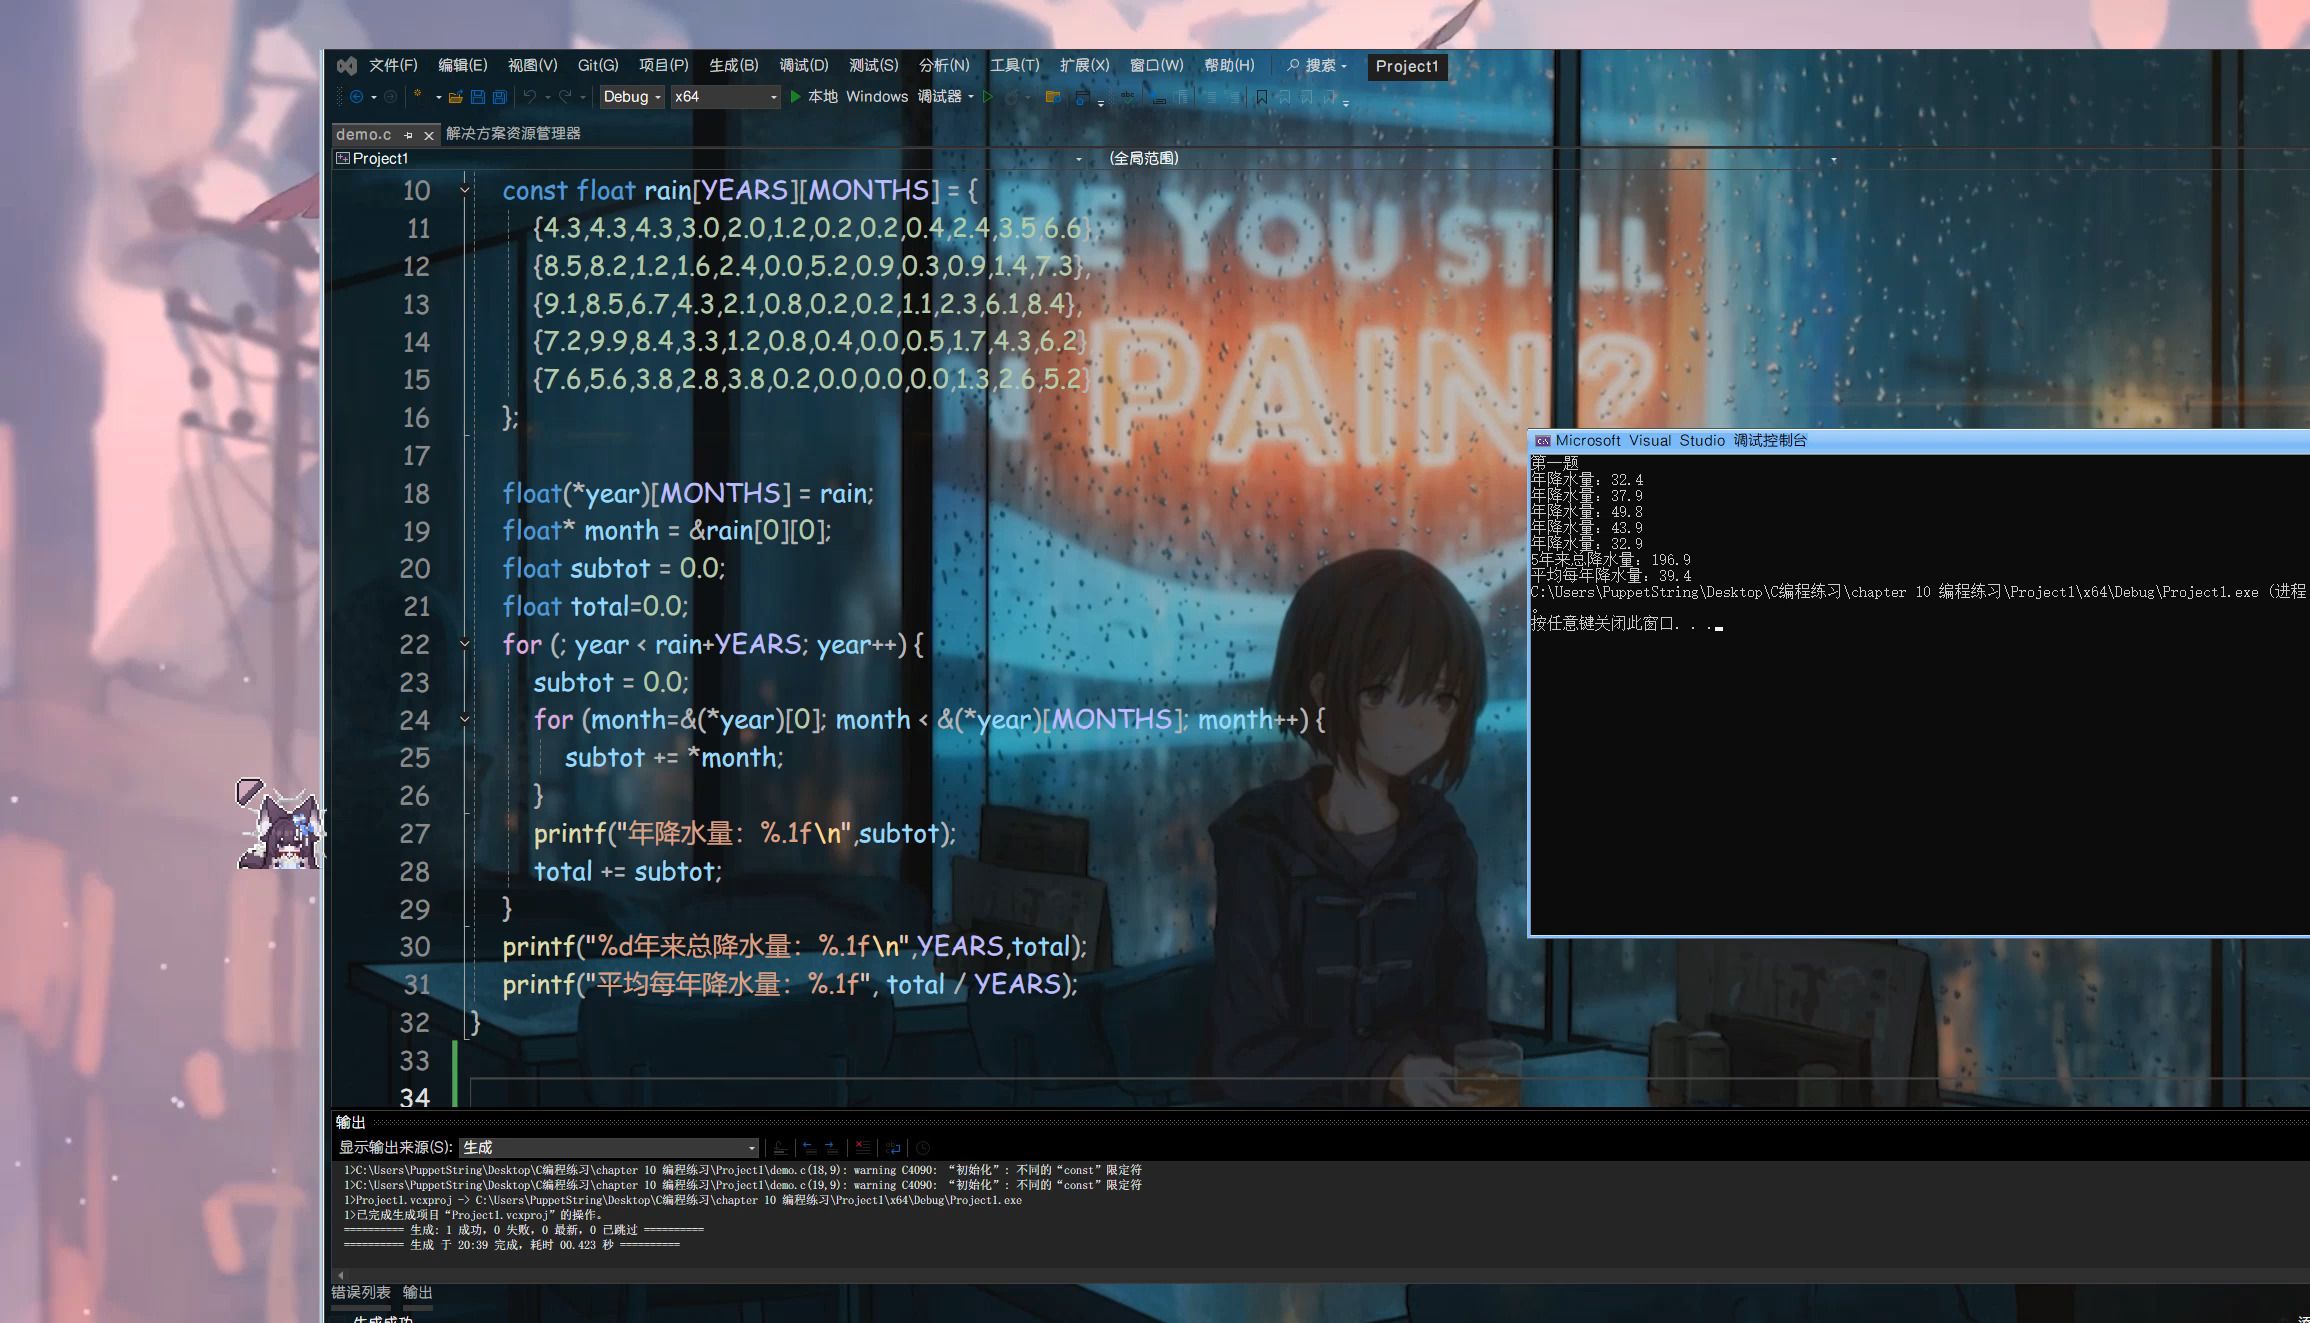
Task: Click the Undo arrow icon
Action: pos(530,97)
